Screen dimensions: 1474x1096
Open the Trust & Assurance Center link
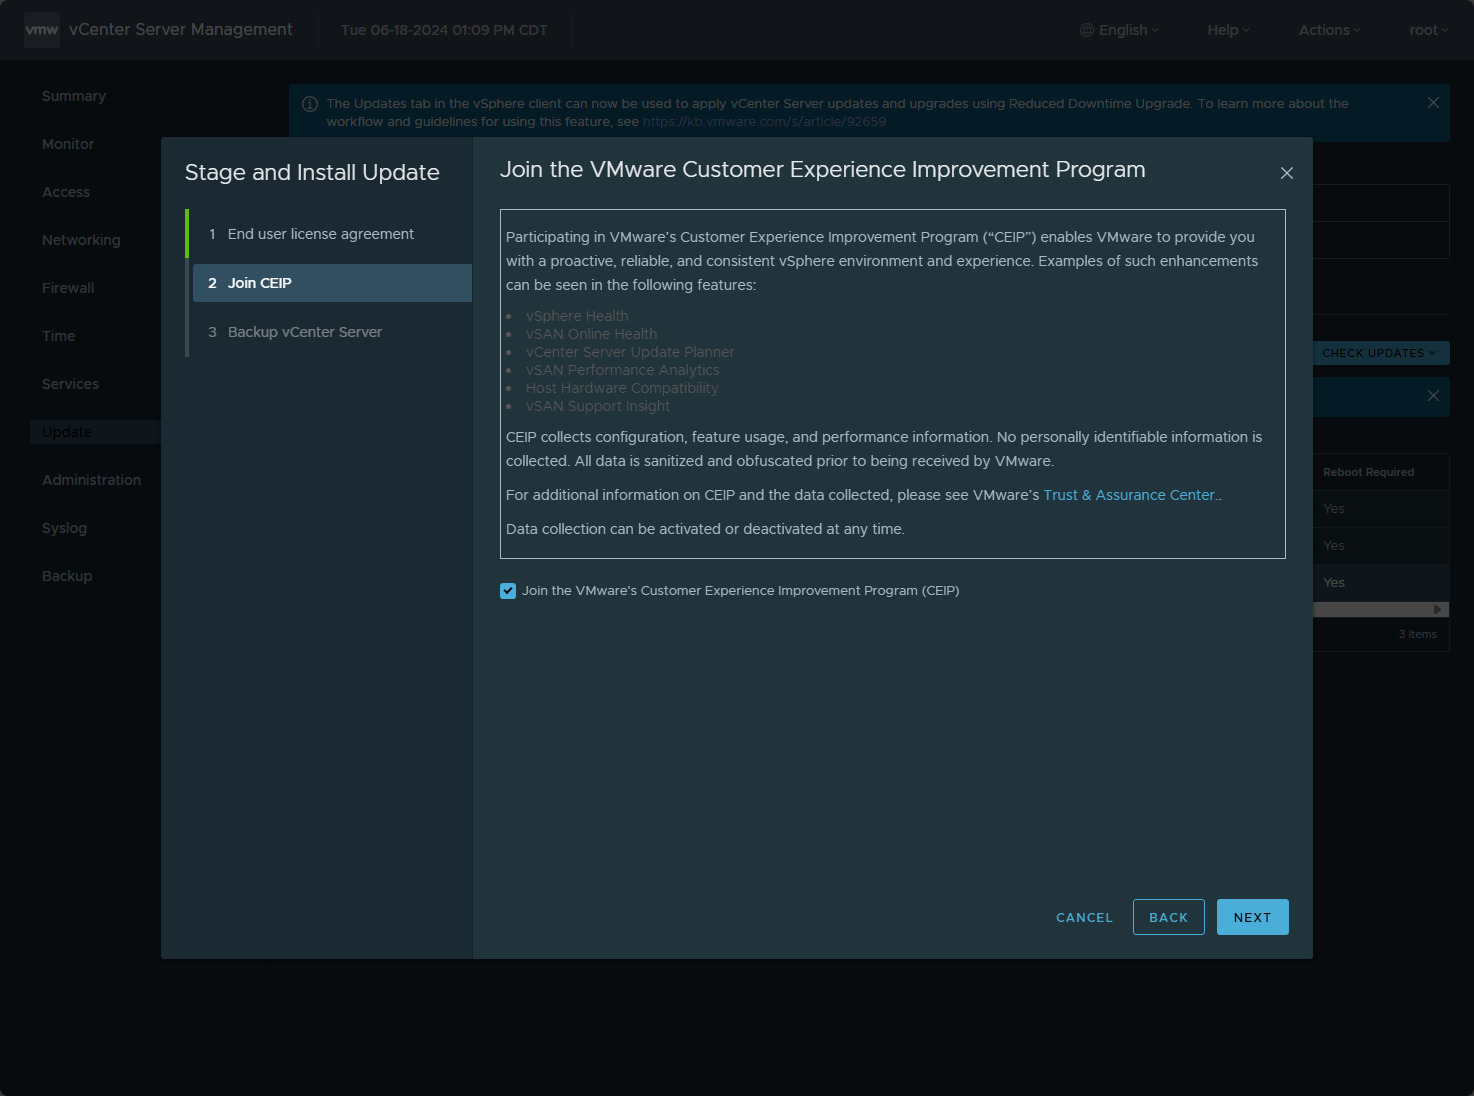pos(1130,495)
